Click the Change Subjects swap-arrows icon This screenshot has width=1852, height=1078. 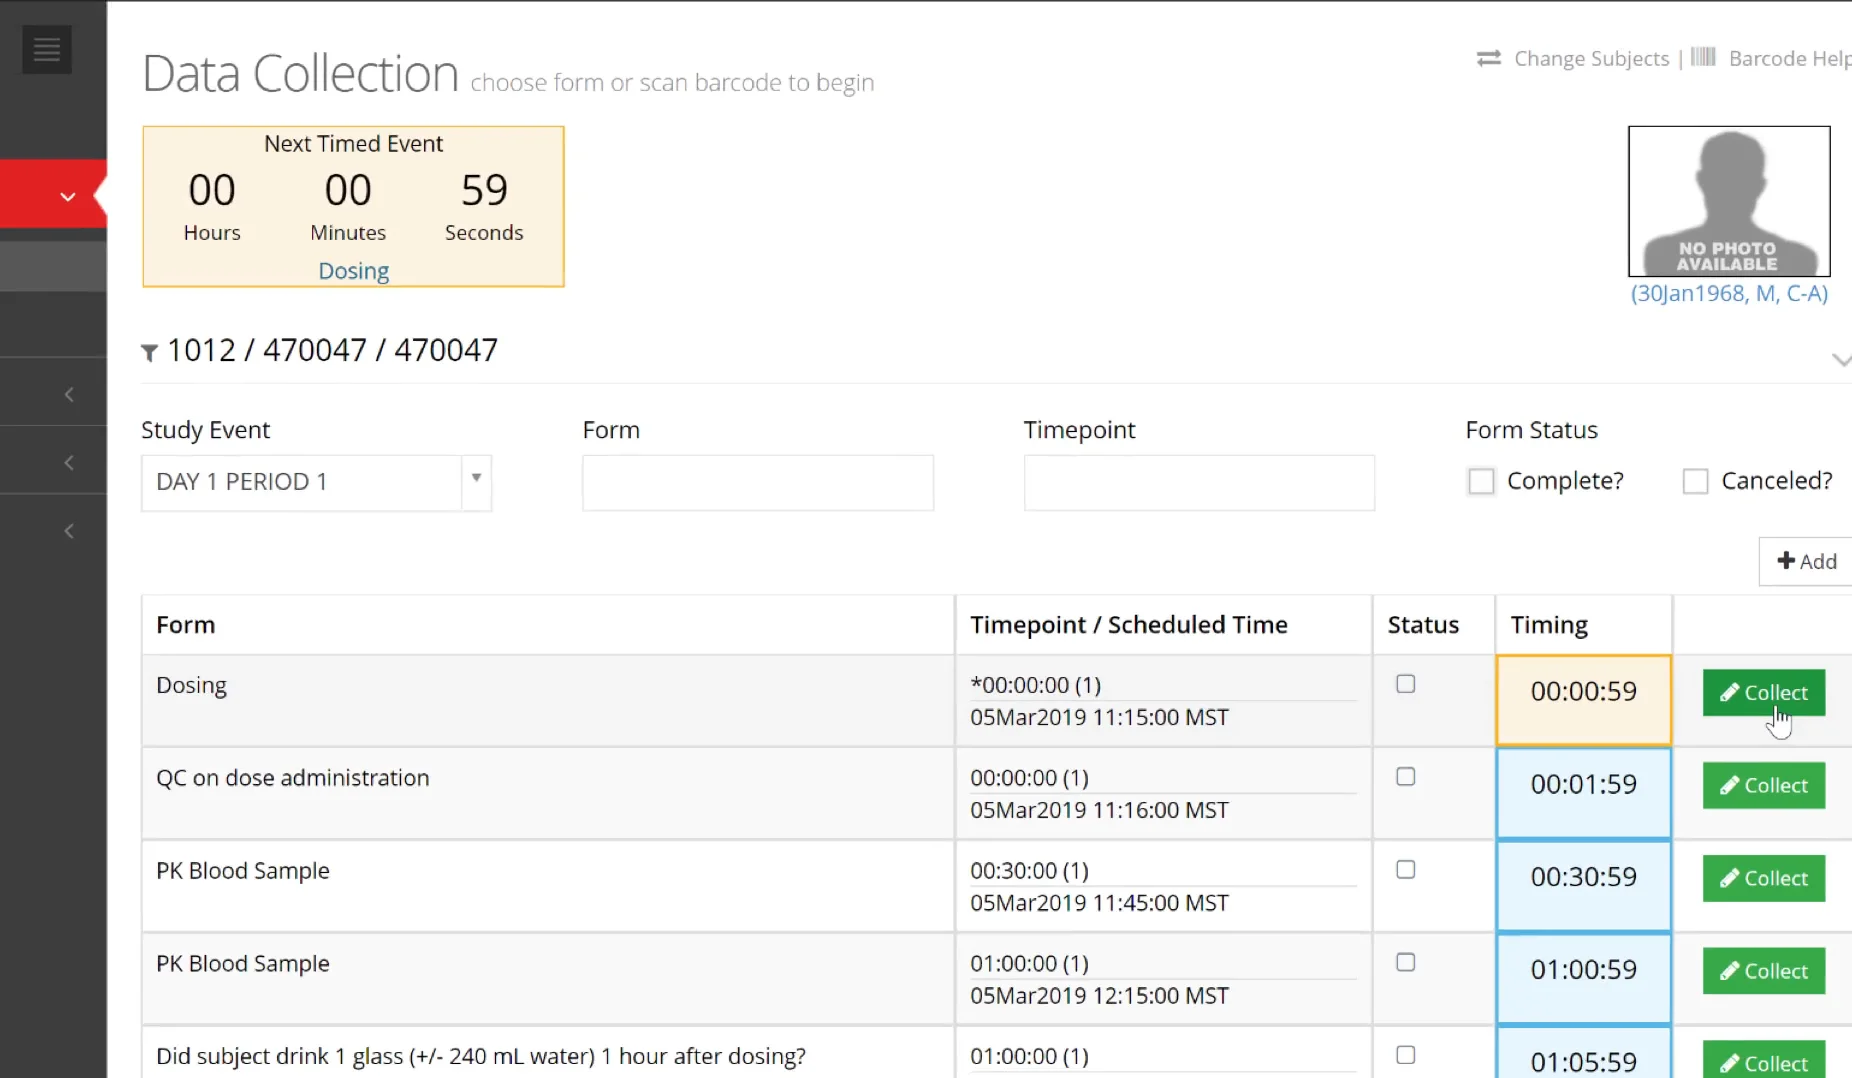point(1488,58)
